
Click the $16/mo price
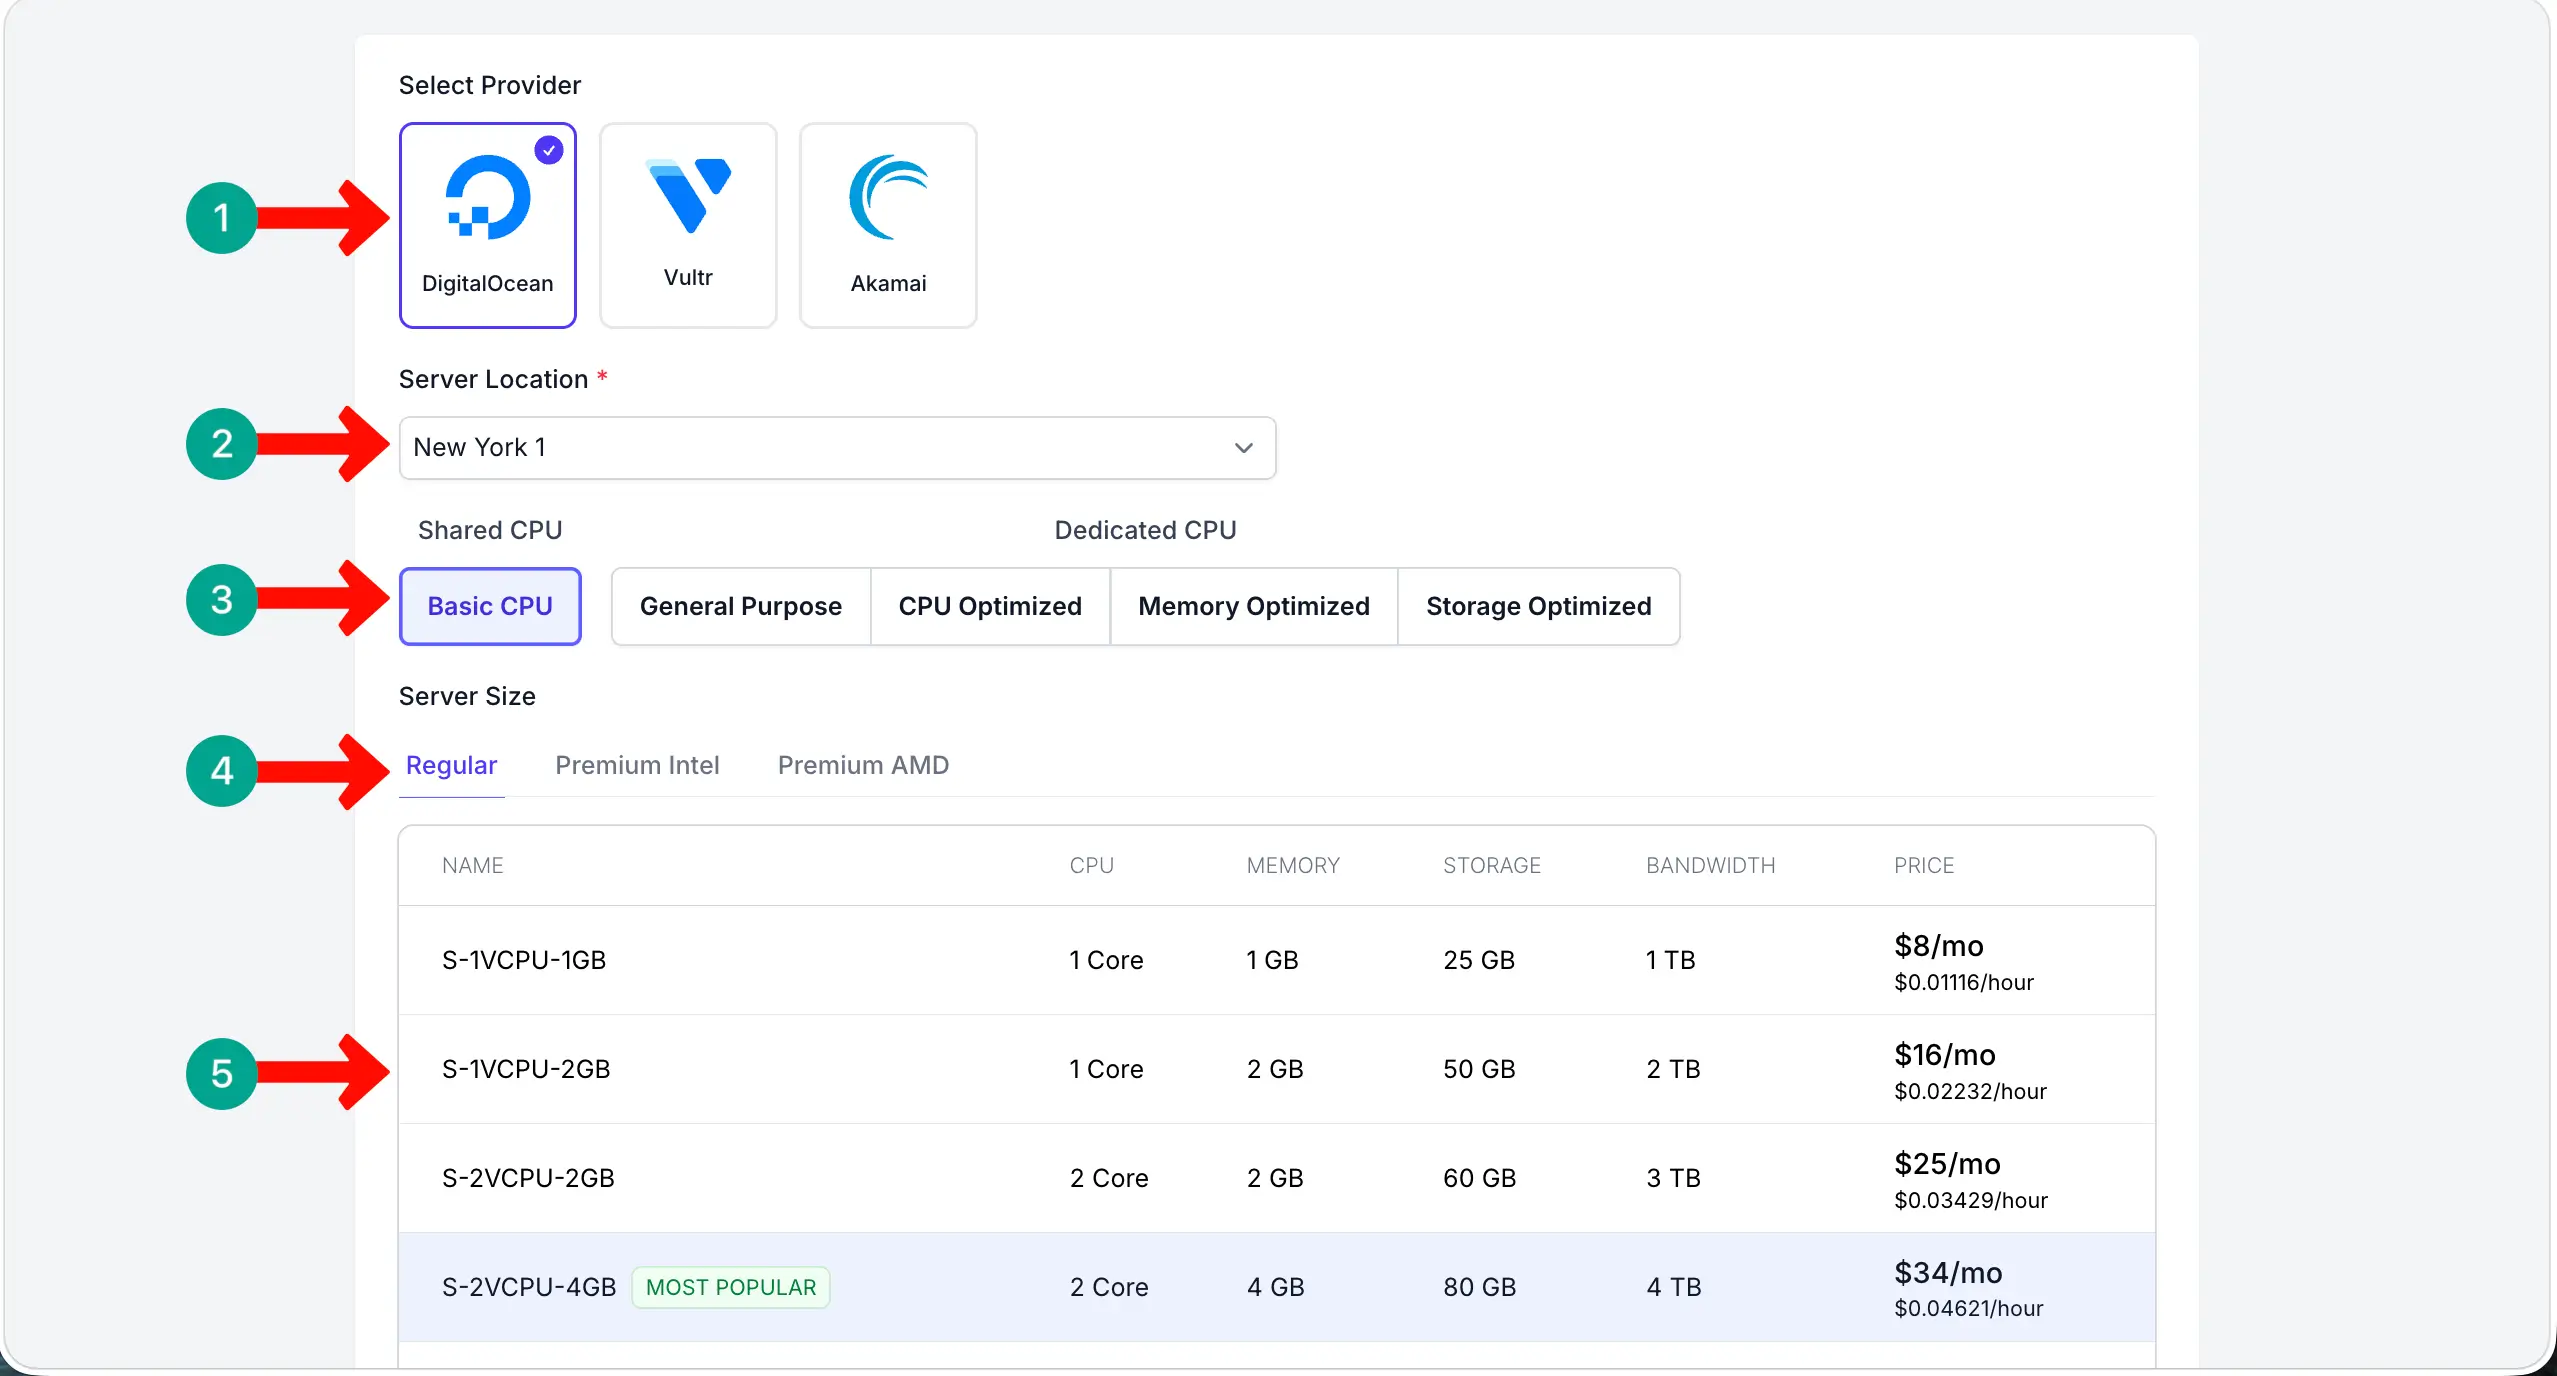point(1945,1054)
